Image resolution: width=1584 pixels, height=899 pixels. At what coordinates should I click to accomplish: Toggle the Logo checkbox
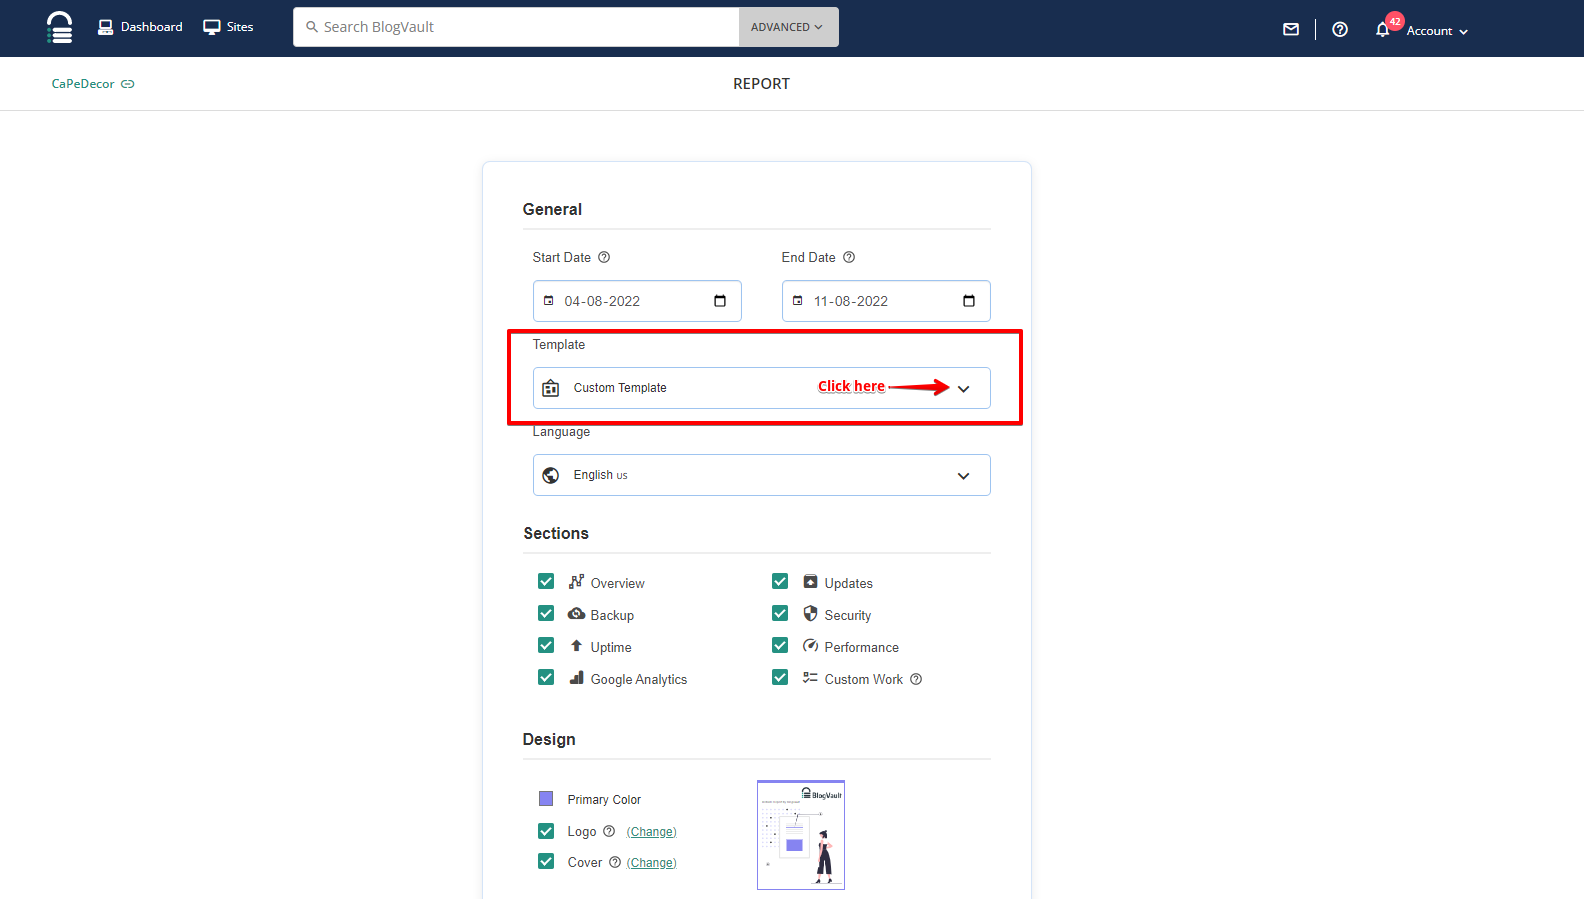546,831
